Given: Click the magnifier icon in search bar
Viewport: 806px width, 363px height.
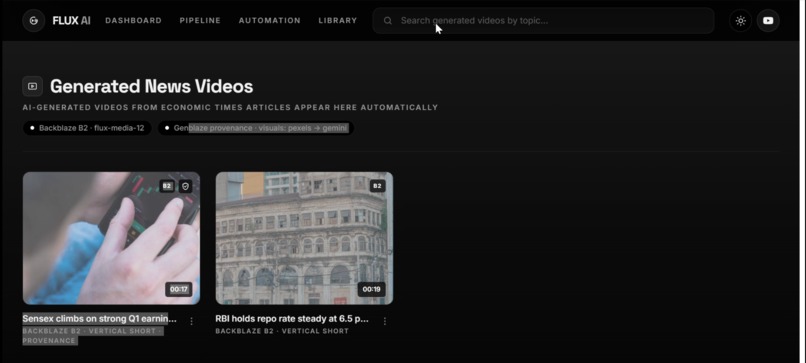Looking at the screenshot, I should [x=388, y=21].
